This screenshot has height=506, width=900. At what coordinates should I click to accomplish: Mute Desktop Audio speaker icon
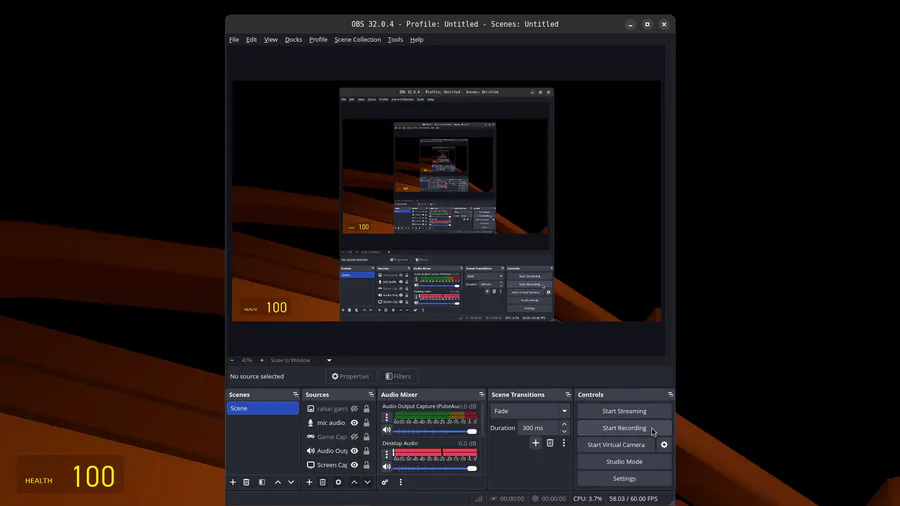(387, 467)
